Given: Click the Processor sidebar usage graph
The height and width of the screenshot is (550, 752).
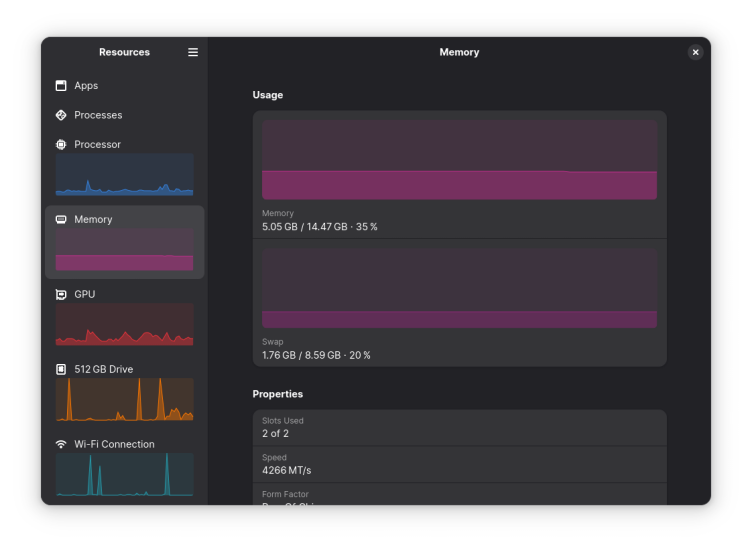Looking at the screenshot, I should pyautogui.click(x=125, y=175).
